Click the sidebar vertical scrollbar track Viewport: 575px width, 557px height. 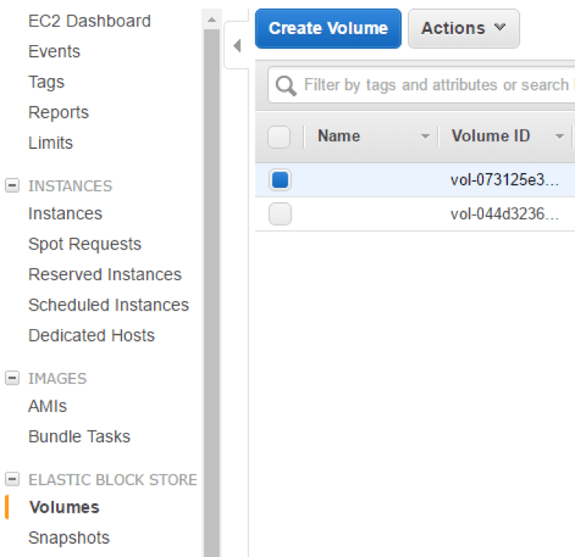point(212,293)
